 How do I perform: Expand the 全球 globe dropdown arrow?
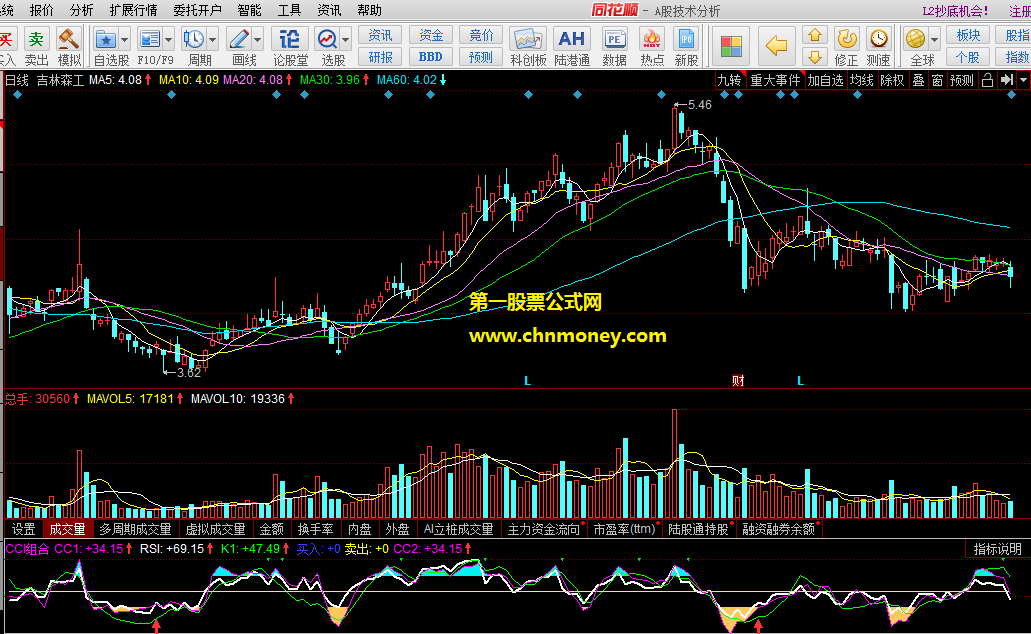(934, 40)
